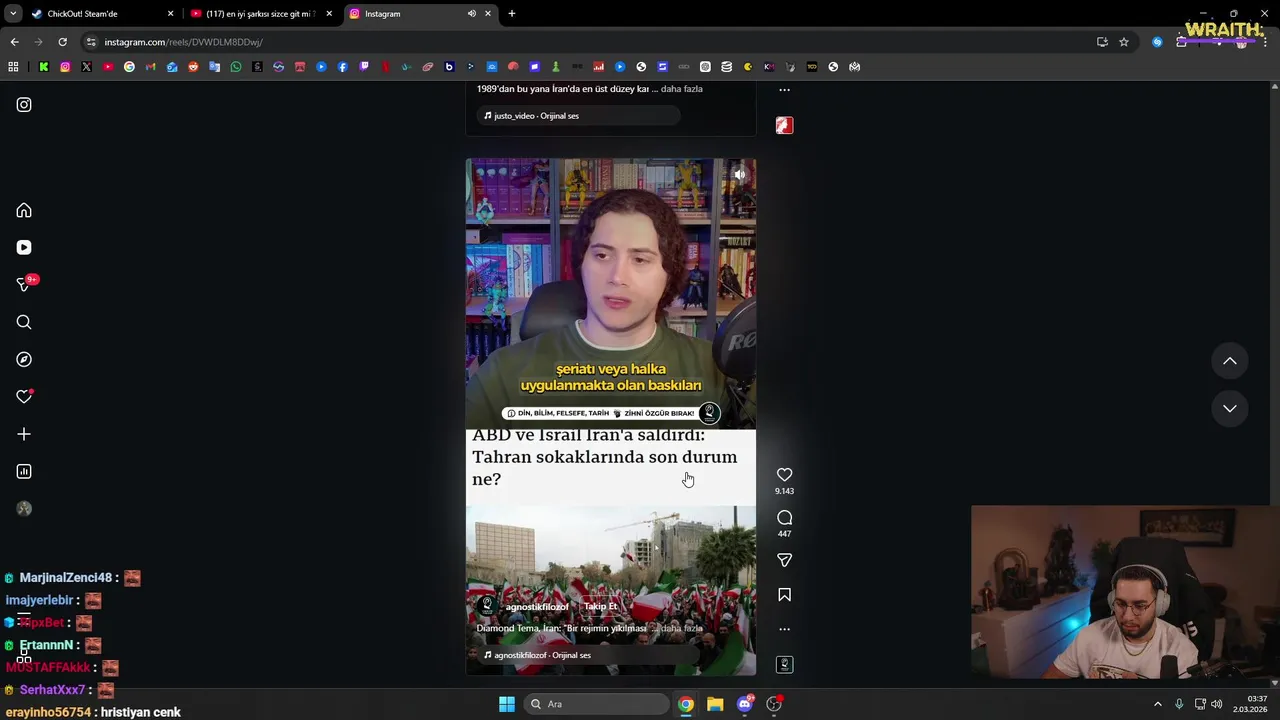Click the taskbar search box 'Ara'
This screenshot has width=1280, height=720.
pyautogui.click(x=597, y=704)
